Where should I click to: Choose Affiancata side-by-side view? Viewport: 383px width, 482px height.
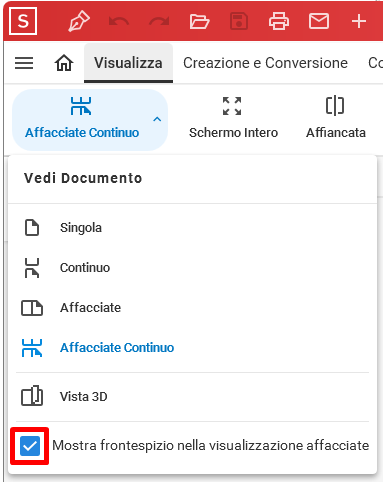click(336, 118)
